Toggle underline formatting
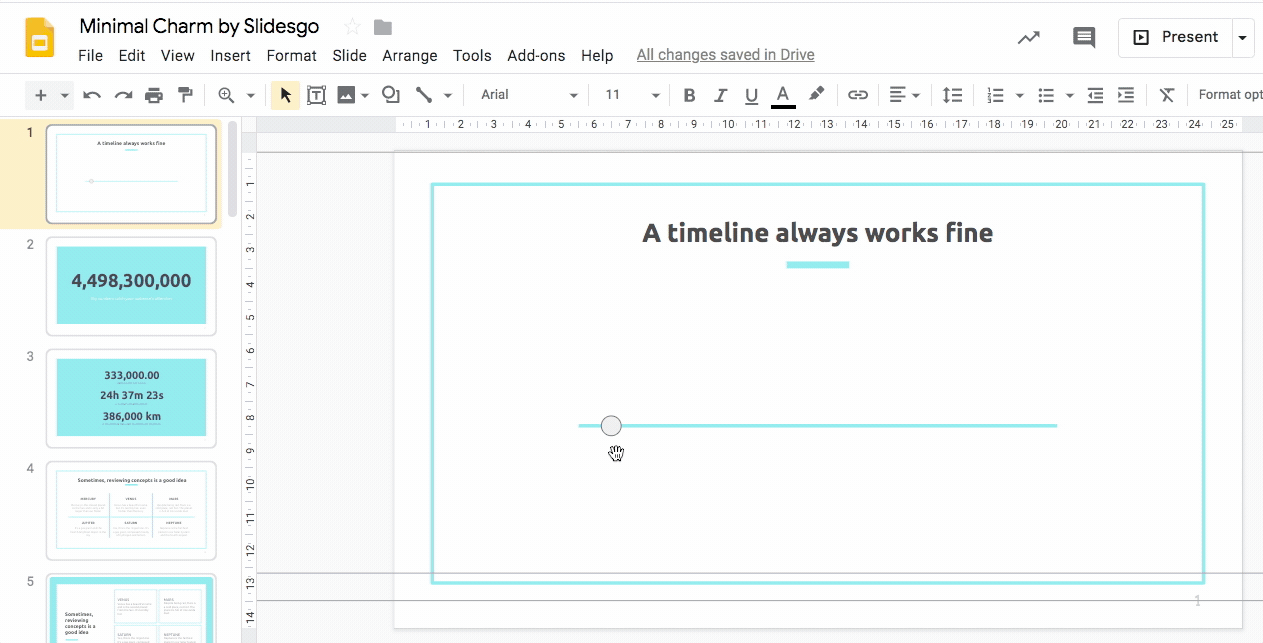This screenshot has height=643, width=1263. (x=751, y=95)
